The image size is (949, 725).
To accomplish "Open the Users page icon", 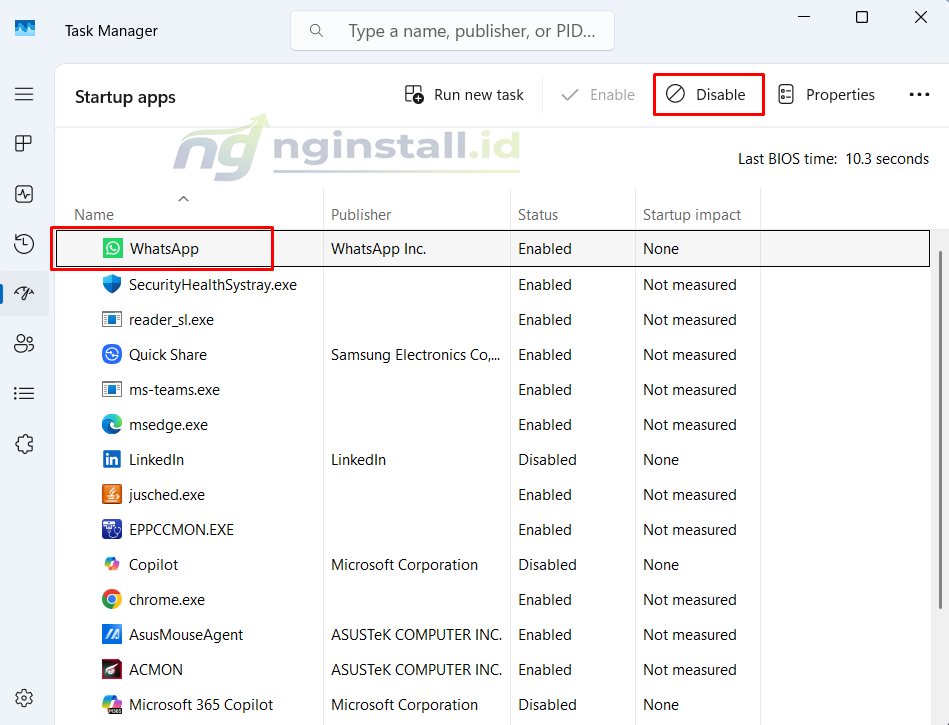I will (24, 343).
